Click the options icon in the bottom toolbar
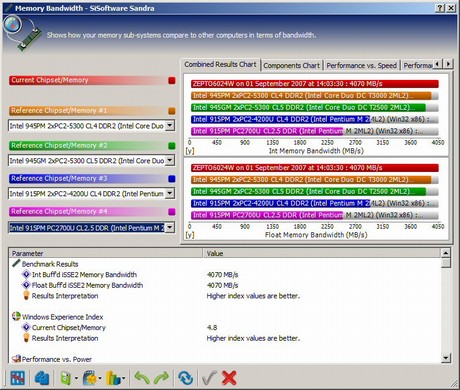 17,378
